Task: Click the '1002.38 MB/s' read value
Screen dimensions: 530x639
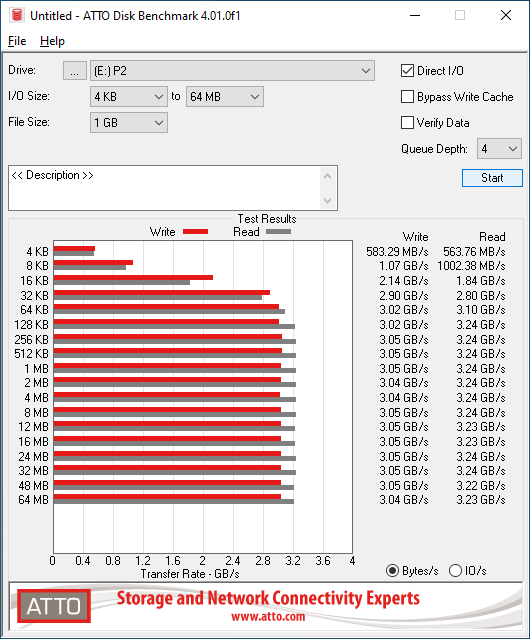Action: coord(471,266)
